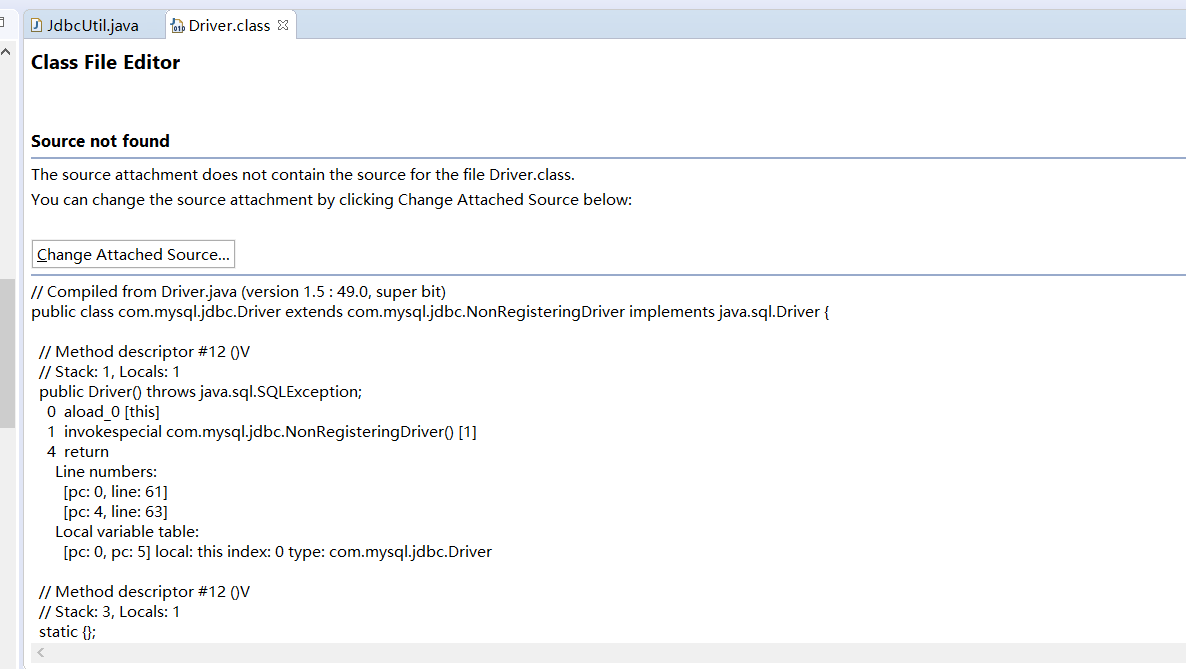The height and width of the screenshot is (669, 1186).
Task: Select the Driver.class editor tab
Action: coord(229,26)
